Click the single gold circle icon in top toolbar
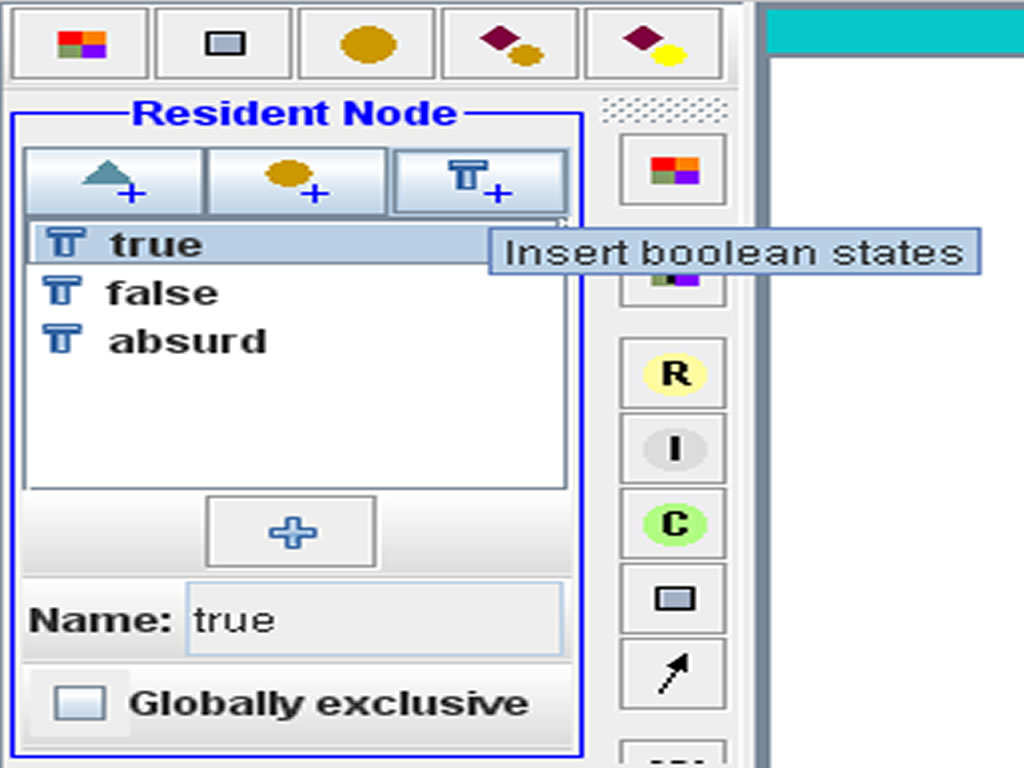The width and height of the screenshot is (1024, 768). point(367,44)
